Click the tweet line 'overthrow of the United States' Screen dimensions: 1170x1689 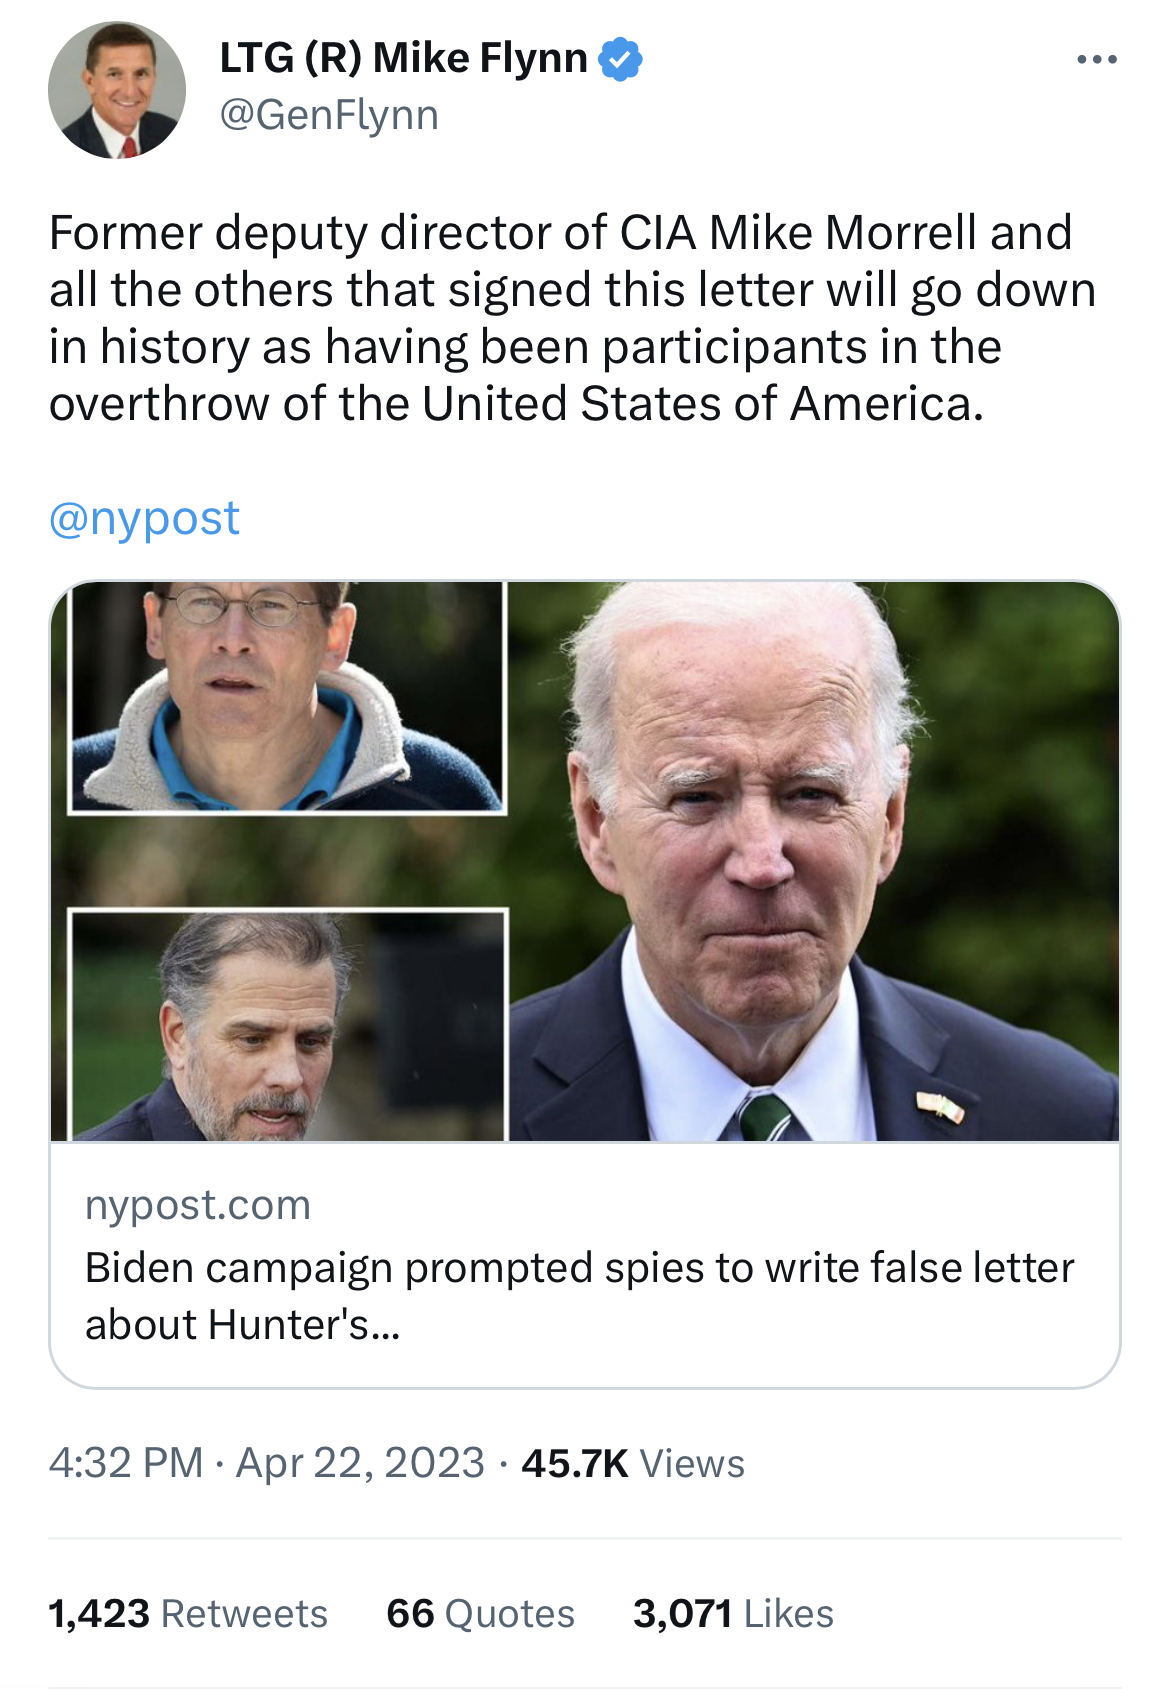pyautogui.click(x=516, y=404)
